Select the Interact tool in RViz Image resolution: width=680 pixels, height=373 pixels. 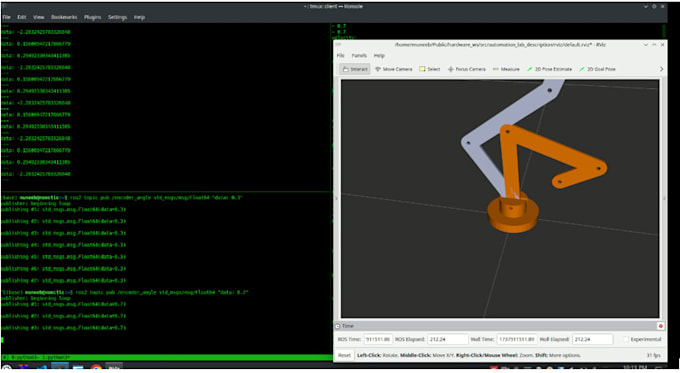[355, 69]
